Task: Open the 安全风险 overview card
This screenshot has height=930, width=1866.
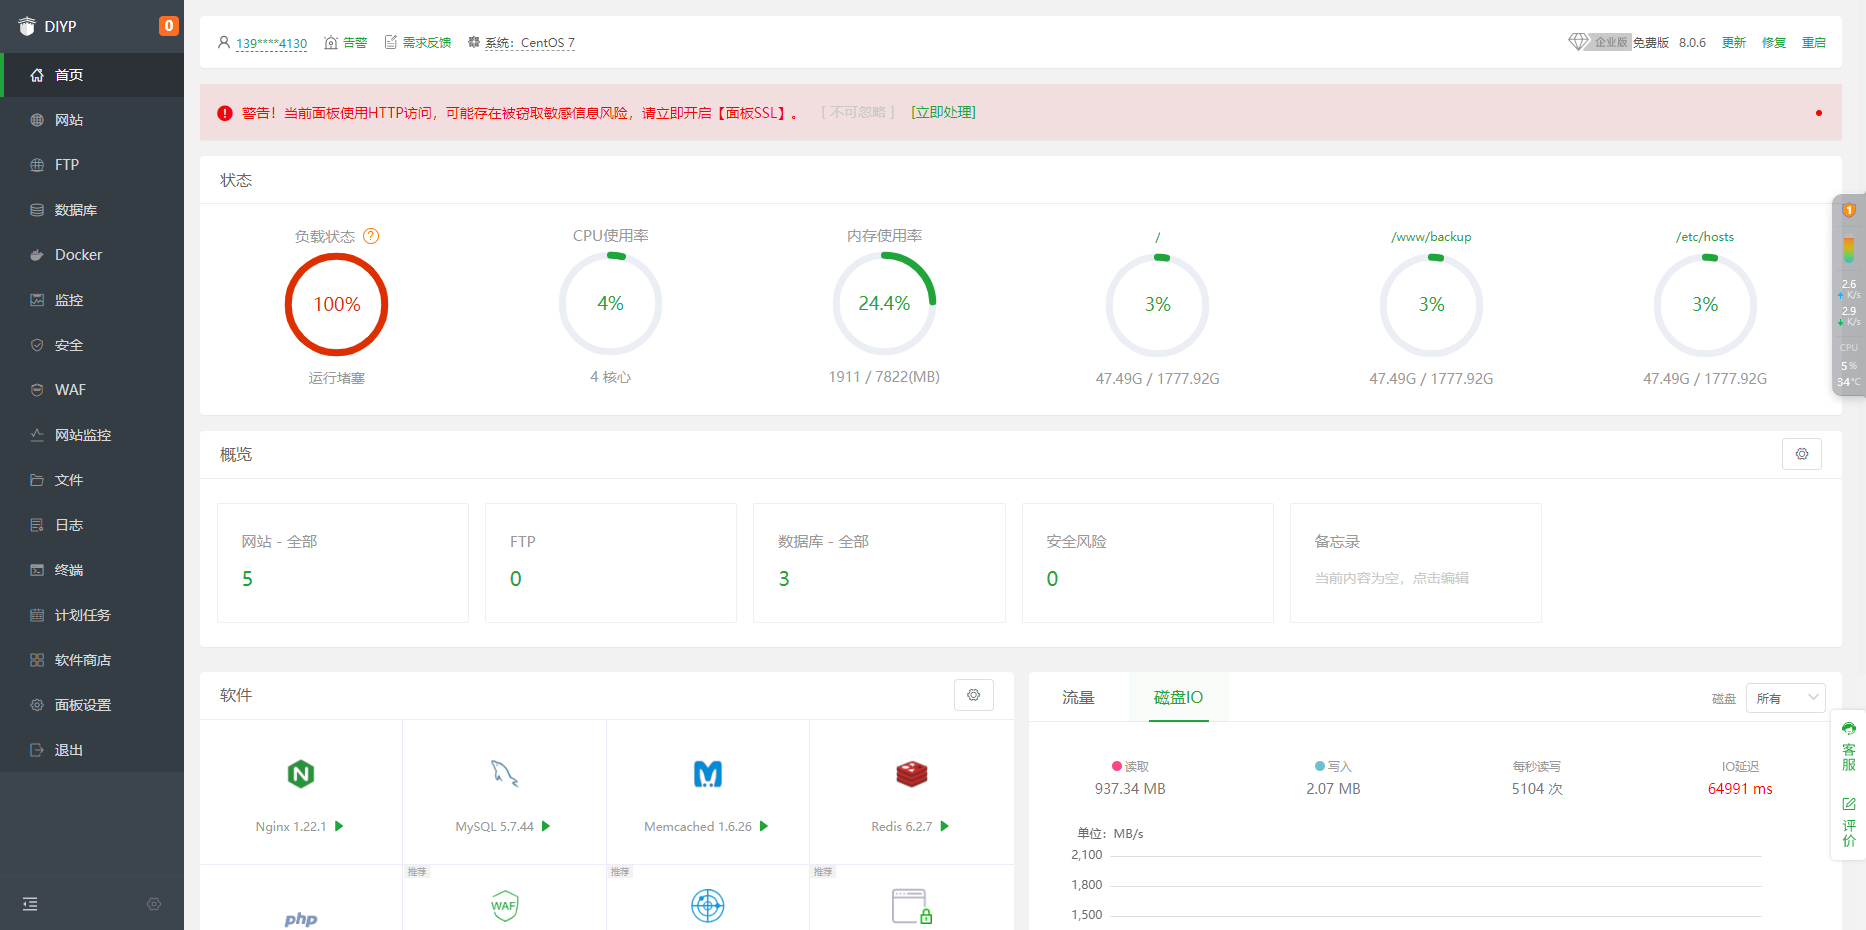Action: coord(1148,563)
